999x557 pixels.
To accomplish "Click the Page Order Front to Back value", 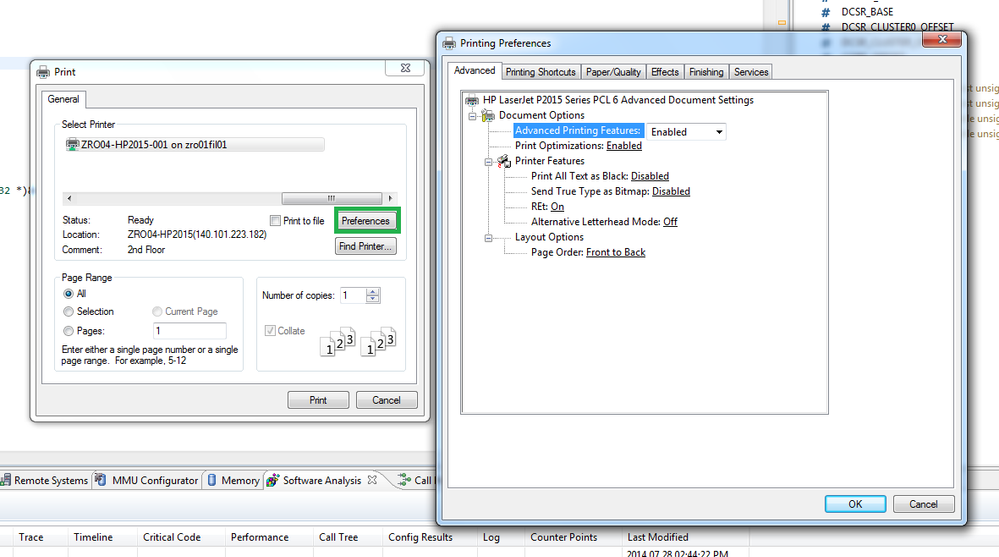I will click(x=615, y=252).
